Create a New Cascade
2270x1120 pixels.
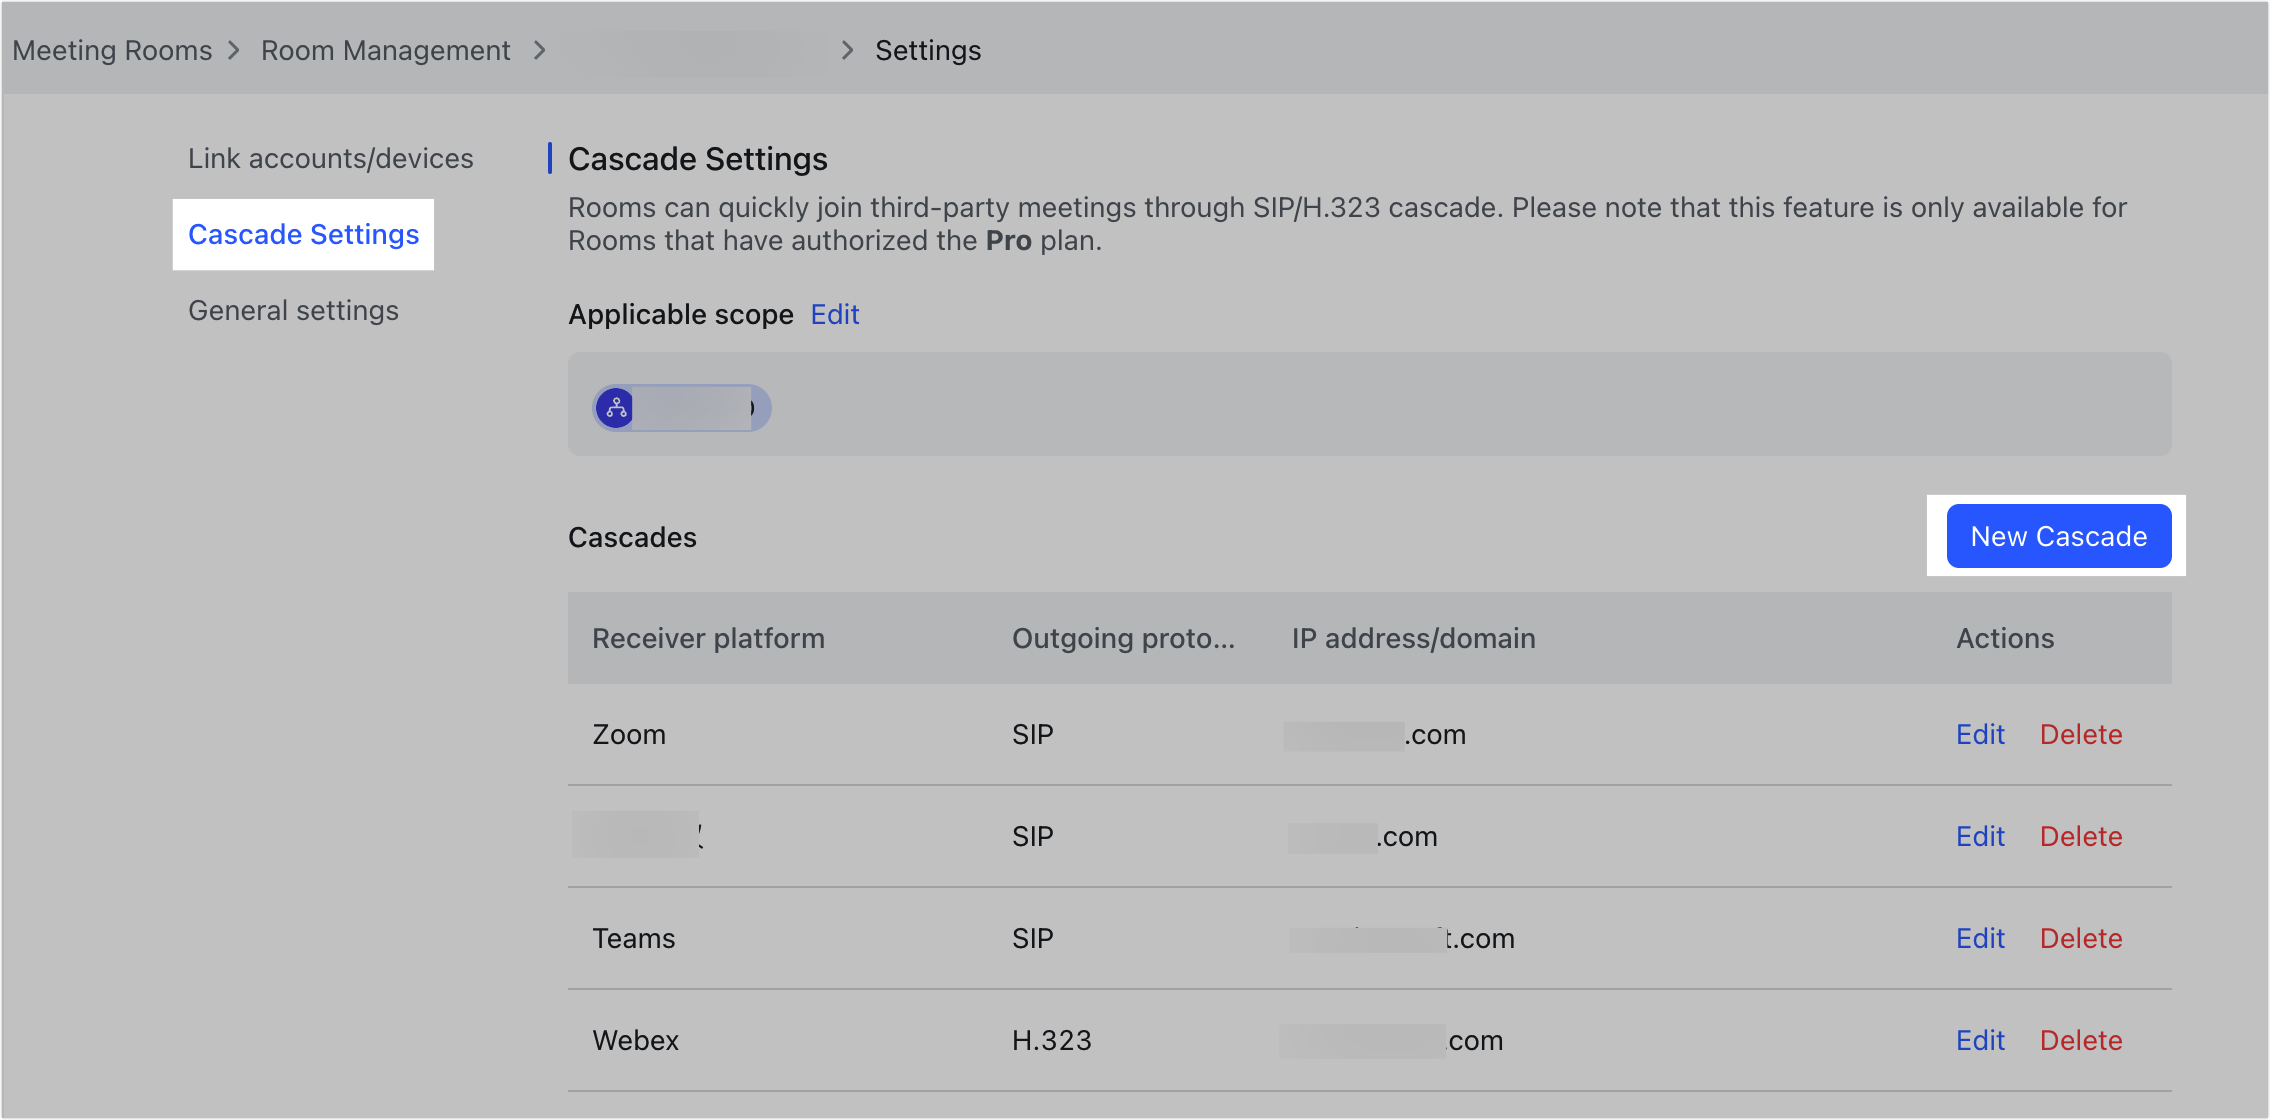coord(2059,536)
